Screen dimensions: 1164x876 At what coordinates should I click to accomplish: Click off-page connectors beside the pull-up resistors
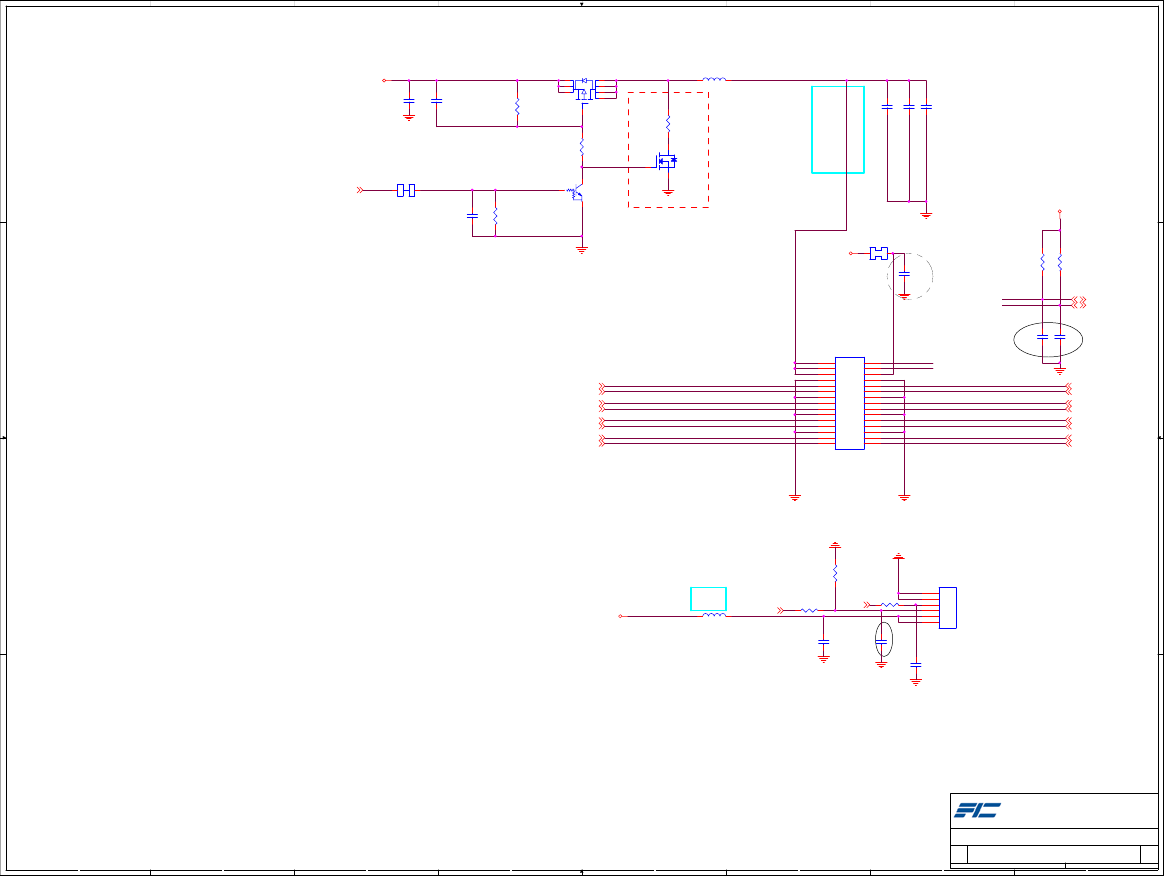(x=1079, y=302)
